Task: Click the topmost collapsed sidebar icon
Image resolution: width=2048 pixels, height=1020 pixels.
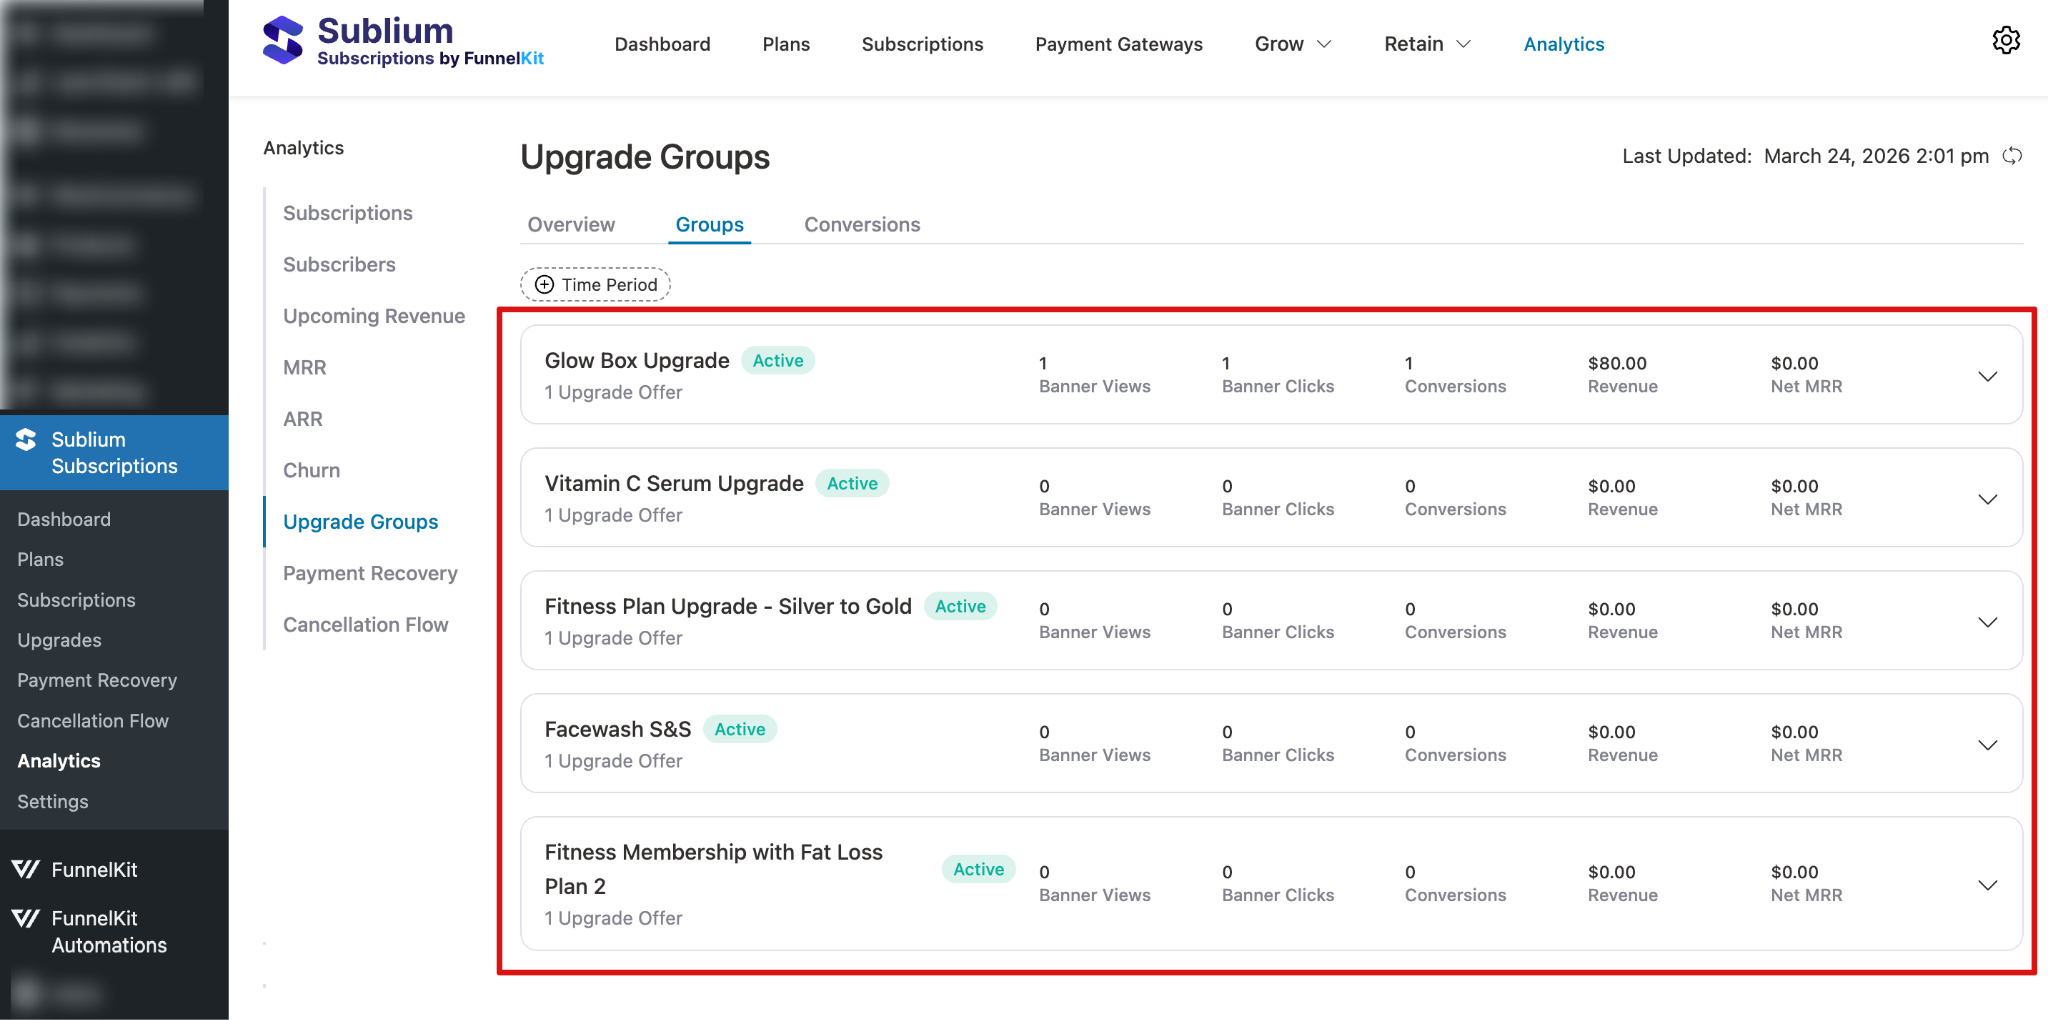Action: click(x=27, y=30)
